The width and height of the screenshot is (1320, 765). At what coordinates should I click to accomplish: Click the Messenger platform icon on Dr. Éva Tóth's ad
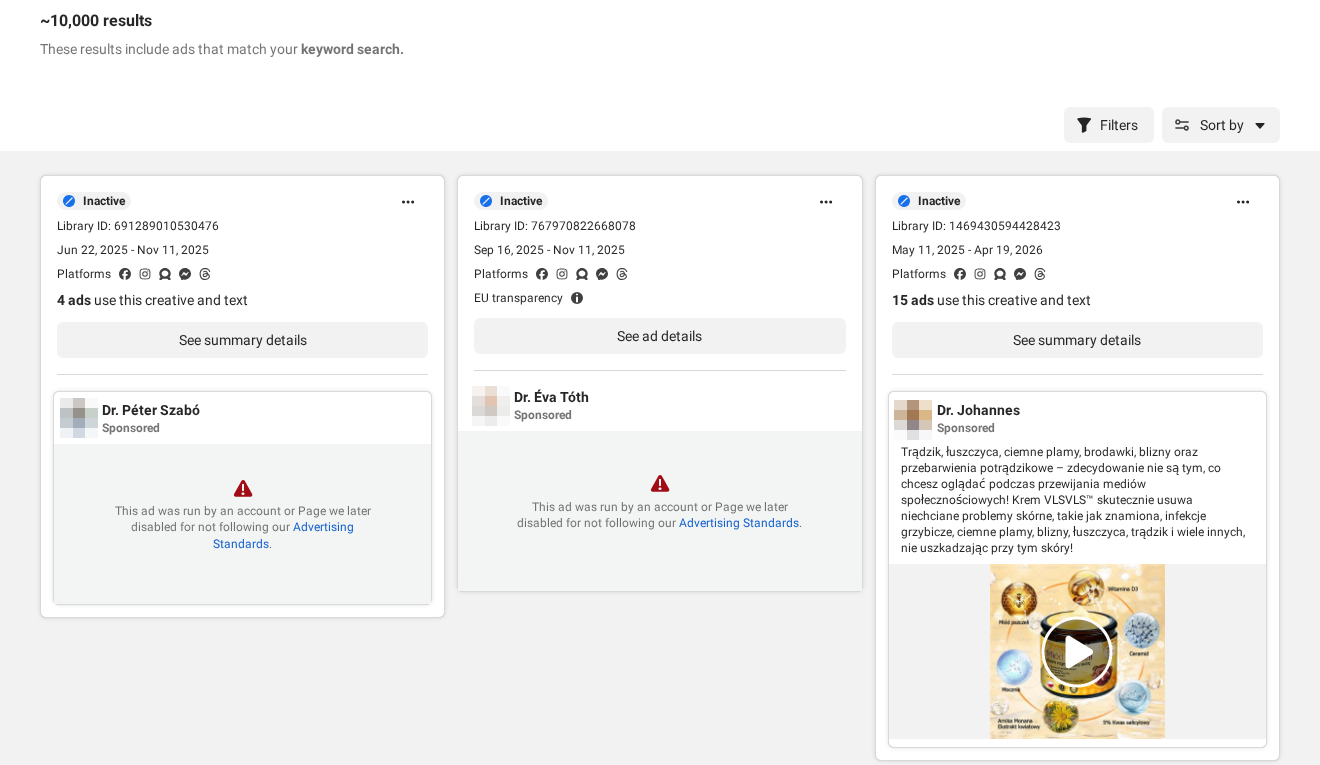[602, 274]
